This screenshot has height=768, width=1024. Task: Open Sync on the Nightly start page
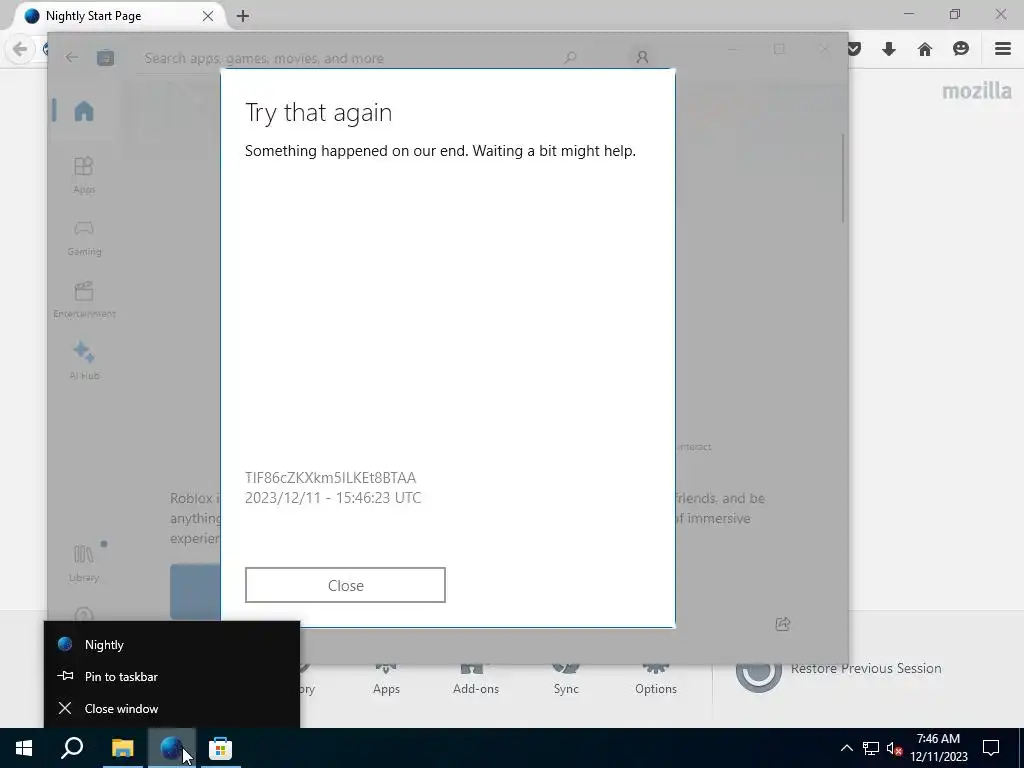point(566,679)
